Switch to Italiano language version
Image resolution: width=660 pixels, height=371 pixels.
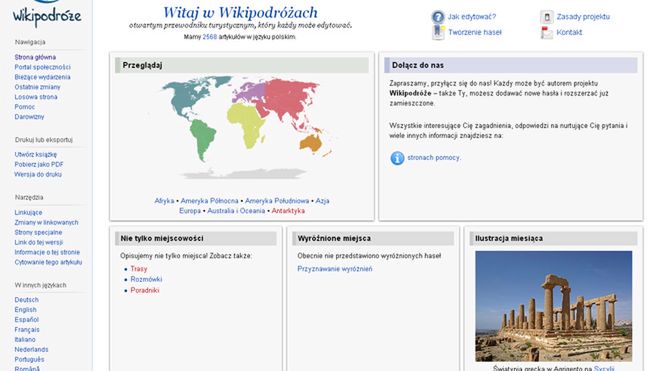coord(25,340)
